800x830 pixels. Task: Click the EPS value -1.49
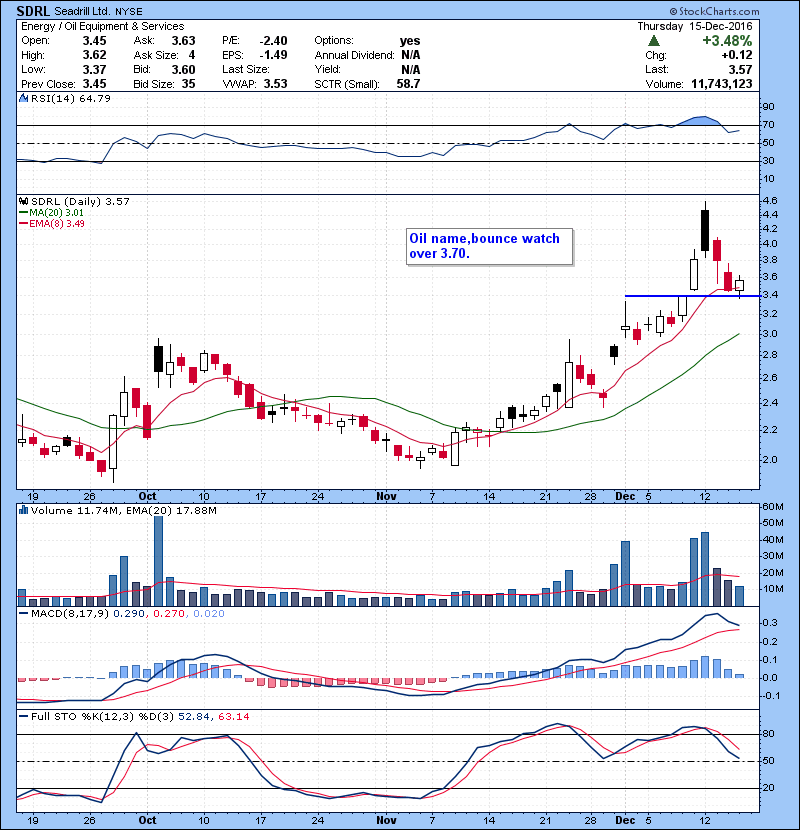[273, 55]
